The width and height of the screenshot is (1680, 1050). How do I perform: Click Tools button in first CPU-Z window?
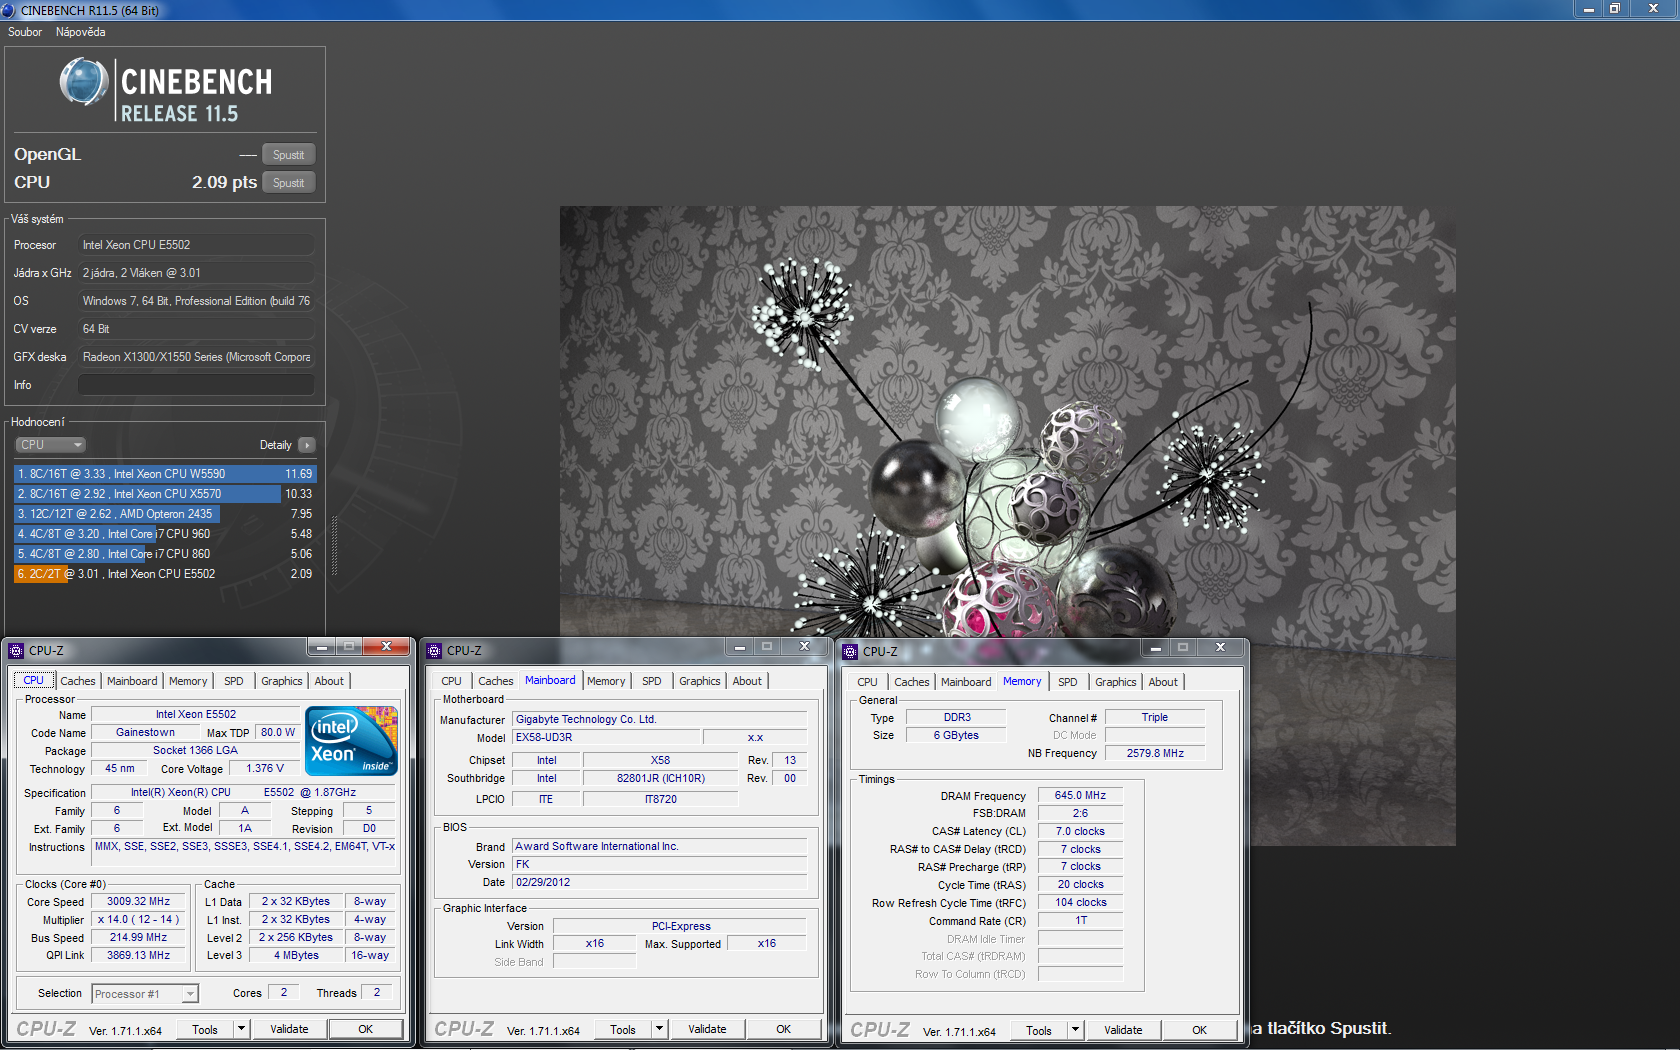pyautogui.click(x=205, y=1029)
